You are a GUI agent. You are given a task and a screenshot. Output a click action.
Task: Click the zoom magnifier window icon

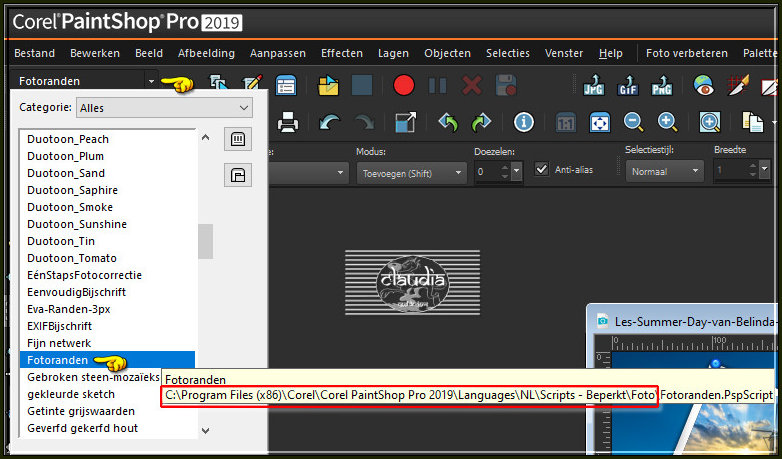pyautogui.click(x=709, y=122)
